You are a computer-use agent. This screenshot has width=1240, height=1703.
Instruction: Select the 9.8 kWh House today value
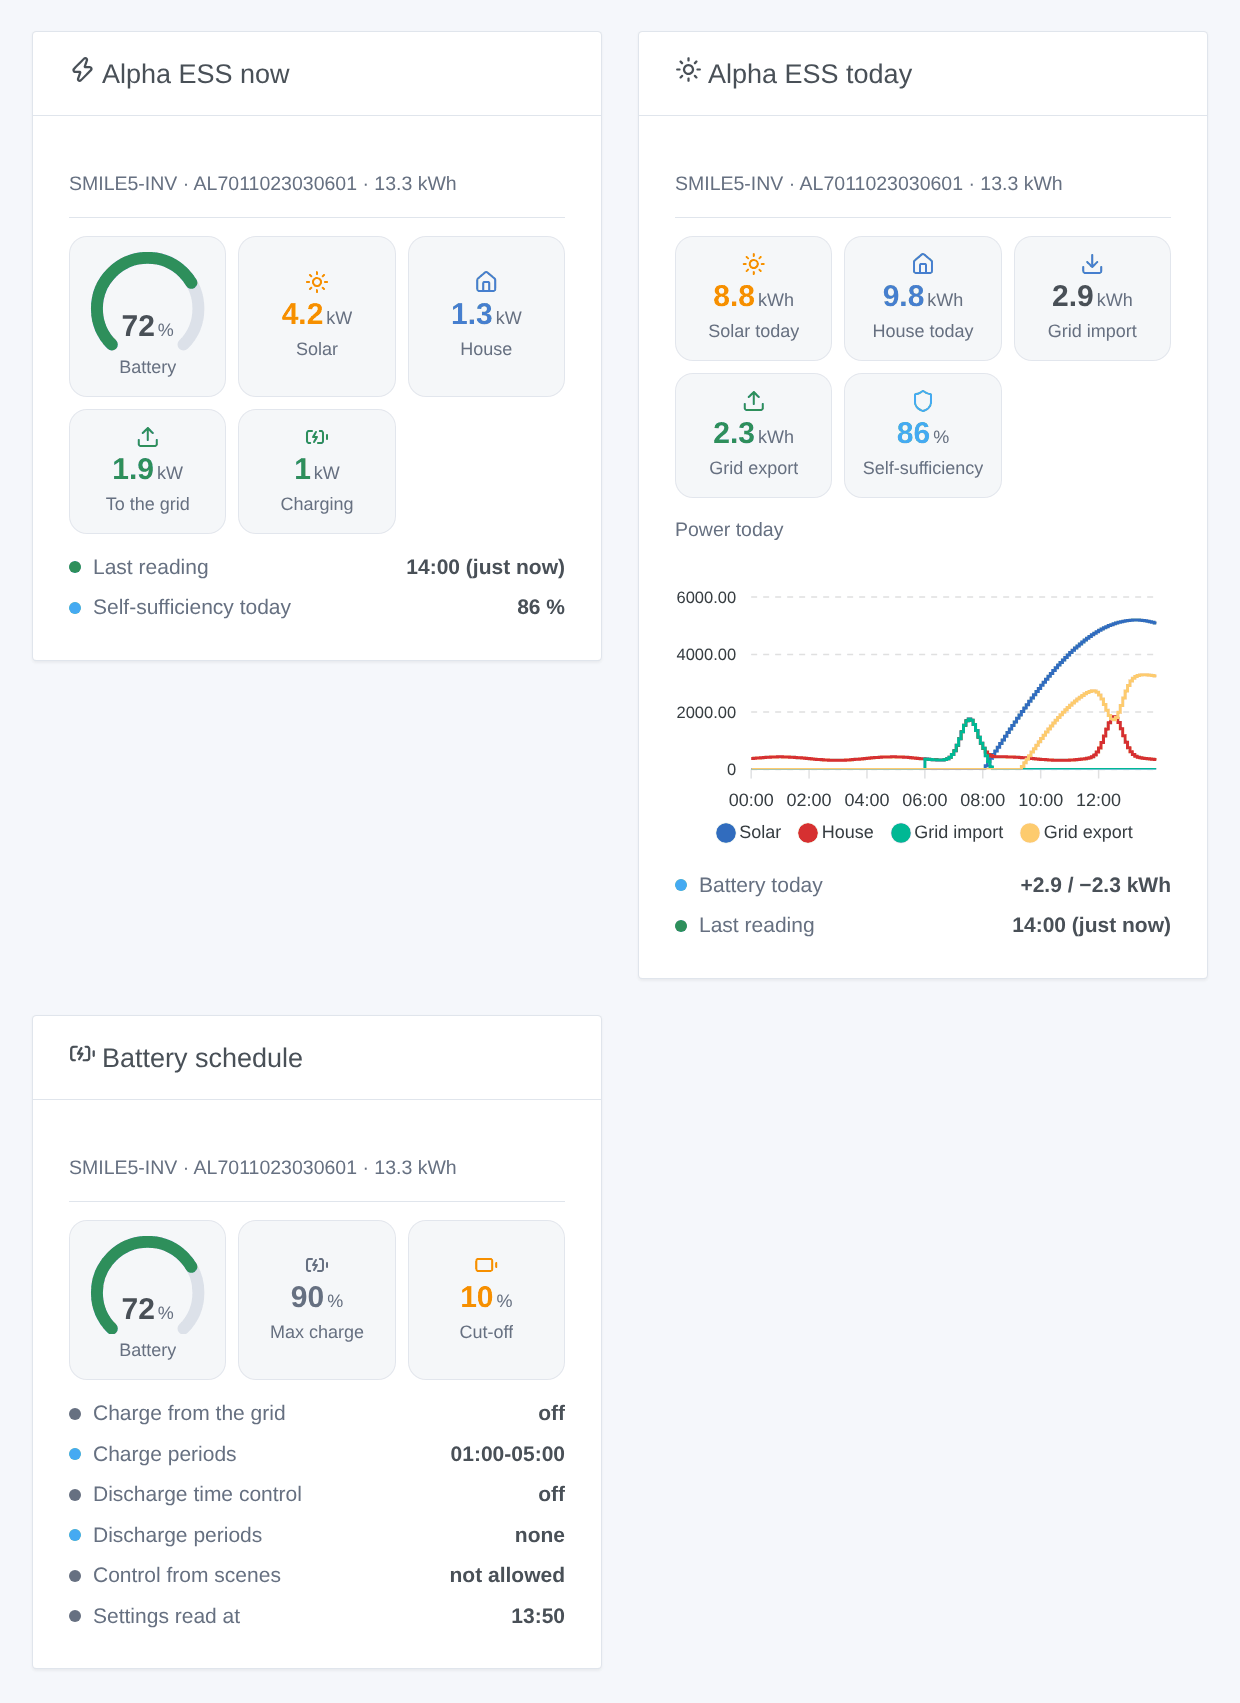point(923,296)
